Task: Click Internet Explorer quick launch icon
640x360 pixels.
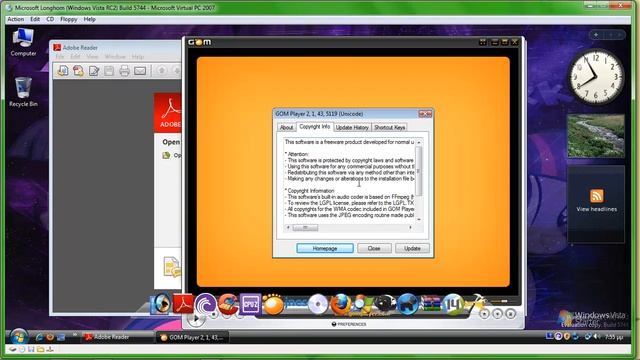Action: [x=39, y=338]
